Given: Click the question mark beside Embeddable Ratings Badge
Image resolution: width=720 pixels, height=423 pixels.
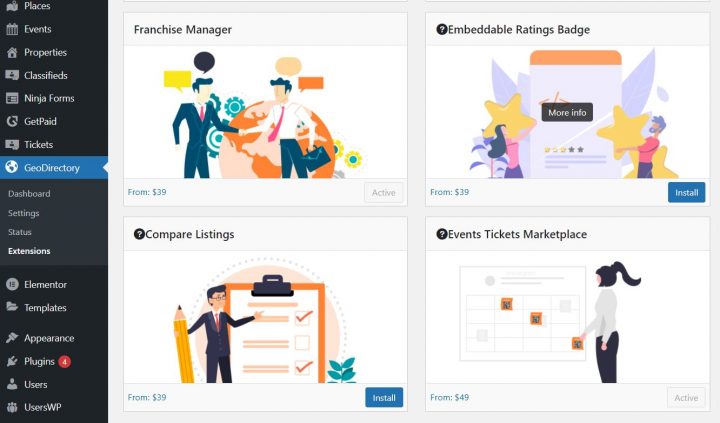Looking at the screenshot, I should (x=442, y=29).
